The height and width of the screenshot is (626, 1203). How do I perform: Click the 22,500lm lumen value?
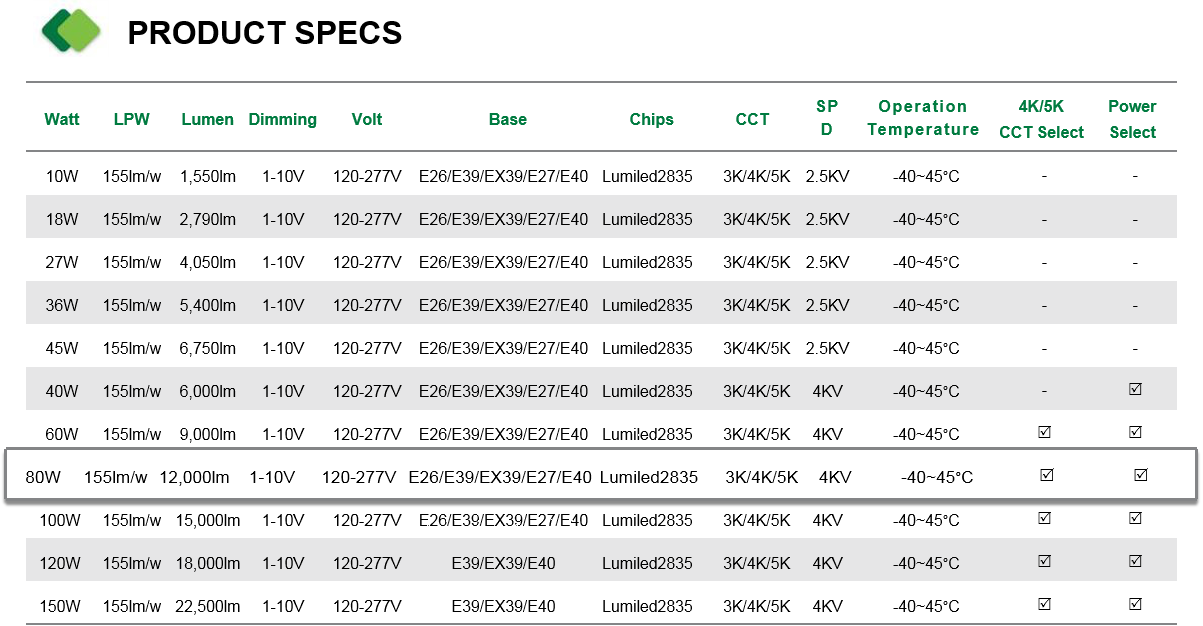pyautogui.click(x=210, y=606)
